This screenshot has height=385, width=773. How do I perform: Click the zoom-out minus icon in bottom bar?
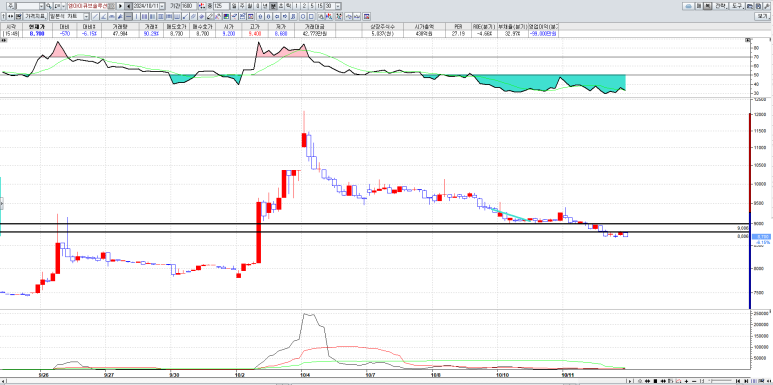click(x=694, y=381)
